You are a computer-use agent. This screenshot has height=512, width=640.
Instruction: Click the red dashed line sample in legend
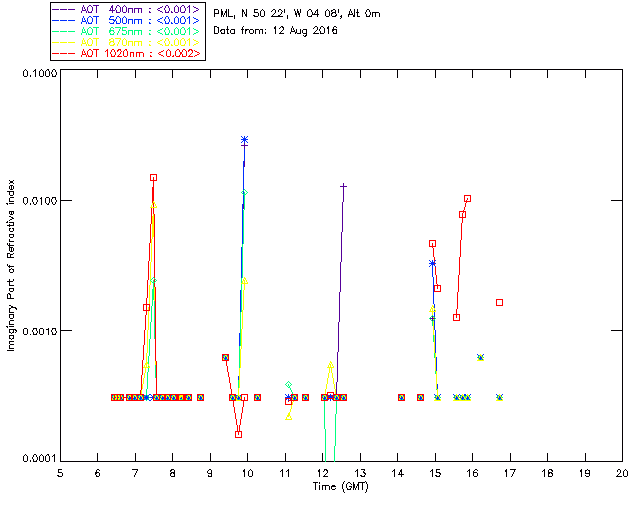point(64,53)
